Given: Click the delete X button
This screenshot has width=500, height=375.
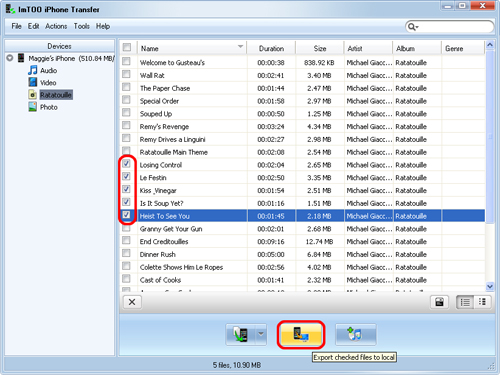Looking at the screenshot, I should click(x=132, y=302).
